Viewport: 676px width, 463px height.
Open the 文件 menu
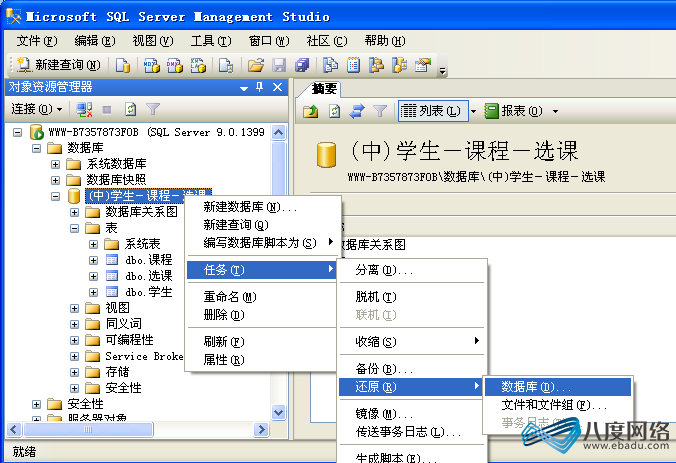tap(37, 41)
